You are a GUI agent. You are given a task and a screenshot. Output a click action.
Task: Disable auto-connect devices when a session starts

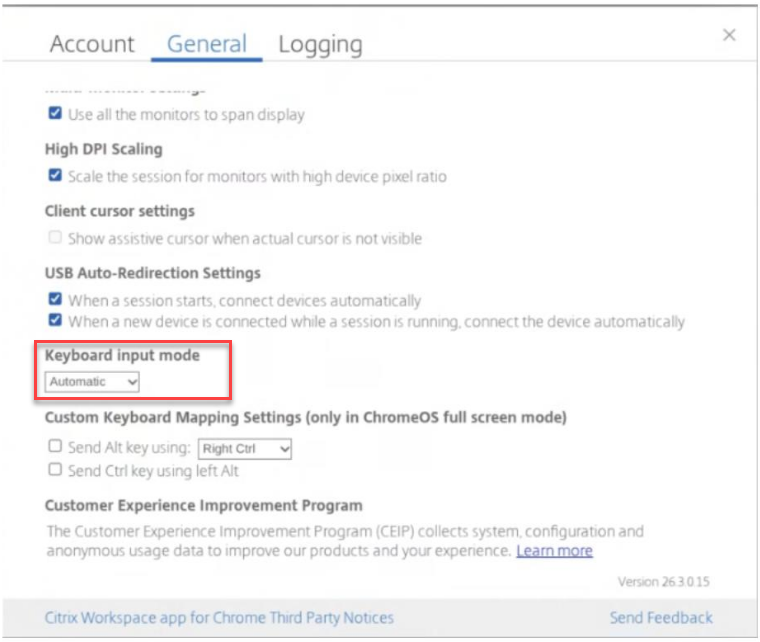[x=55, y=300]
